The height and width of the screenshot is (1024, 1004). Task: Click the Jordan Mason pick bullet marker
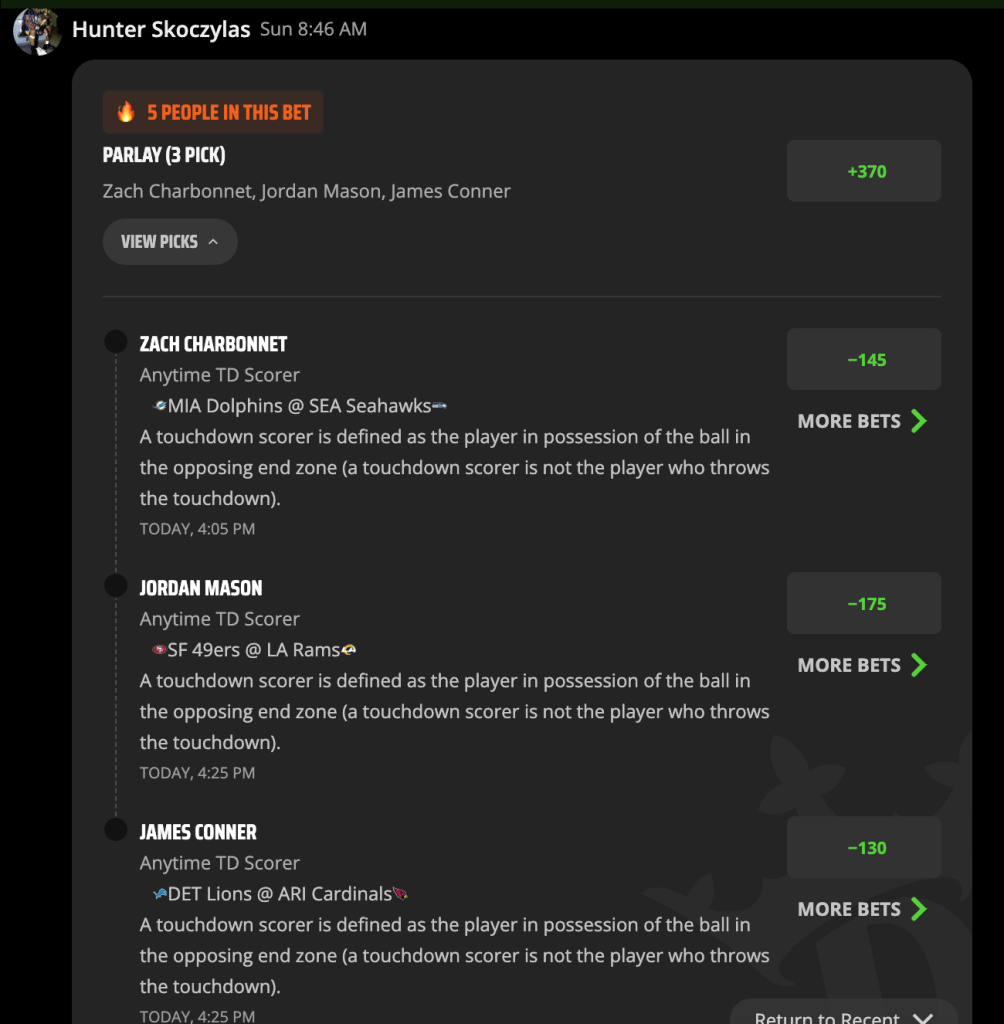pyautogui.click(x=116, y=586)
